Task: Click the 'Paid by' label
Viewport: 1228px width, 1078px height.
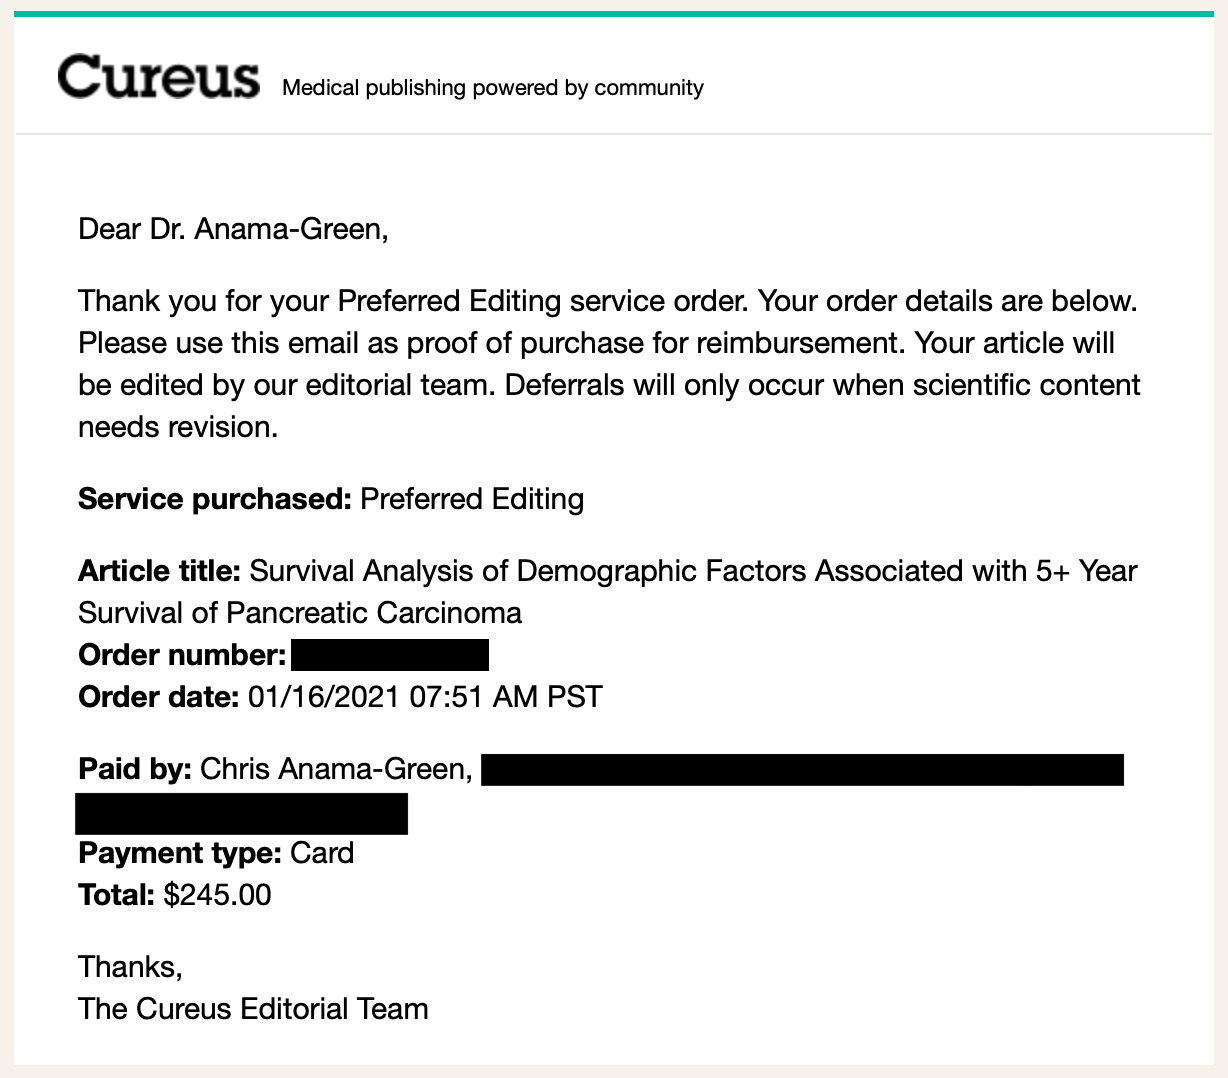Action: [x=135, y=769]
